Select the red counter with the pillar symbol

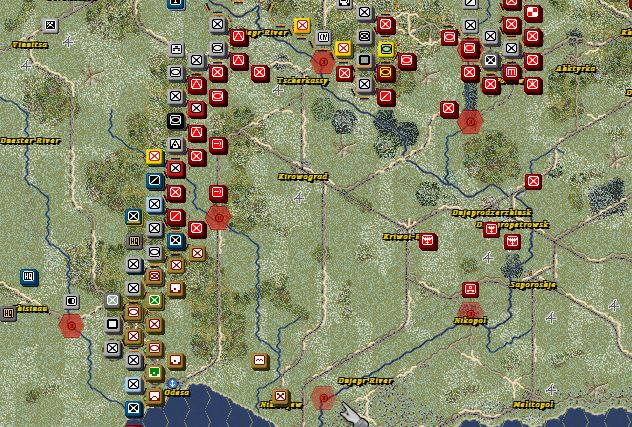click(511, 73)
